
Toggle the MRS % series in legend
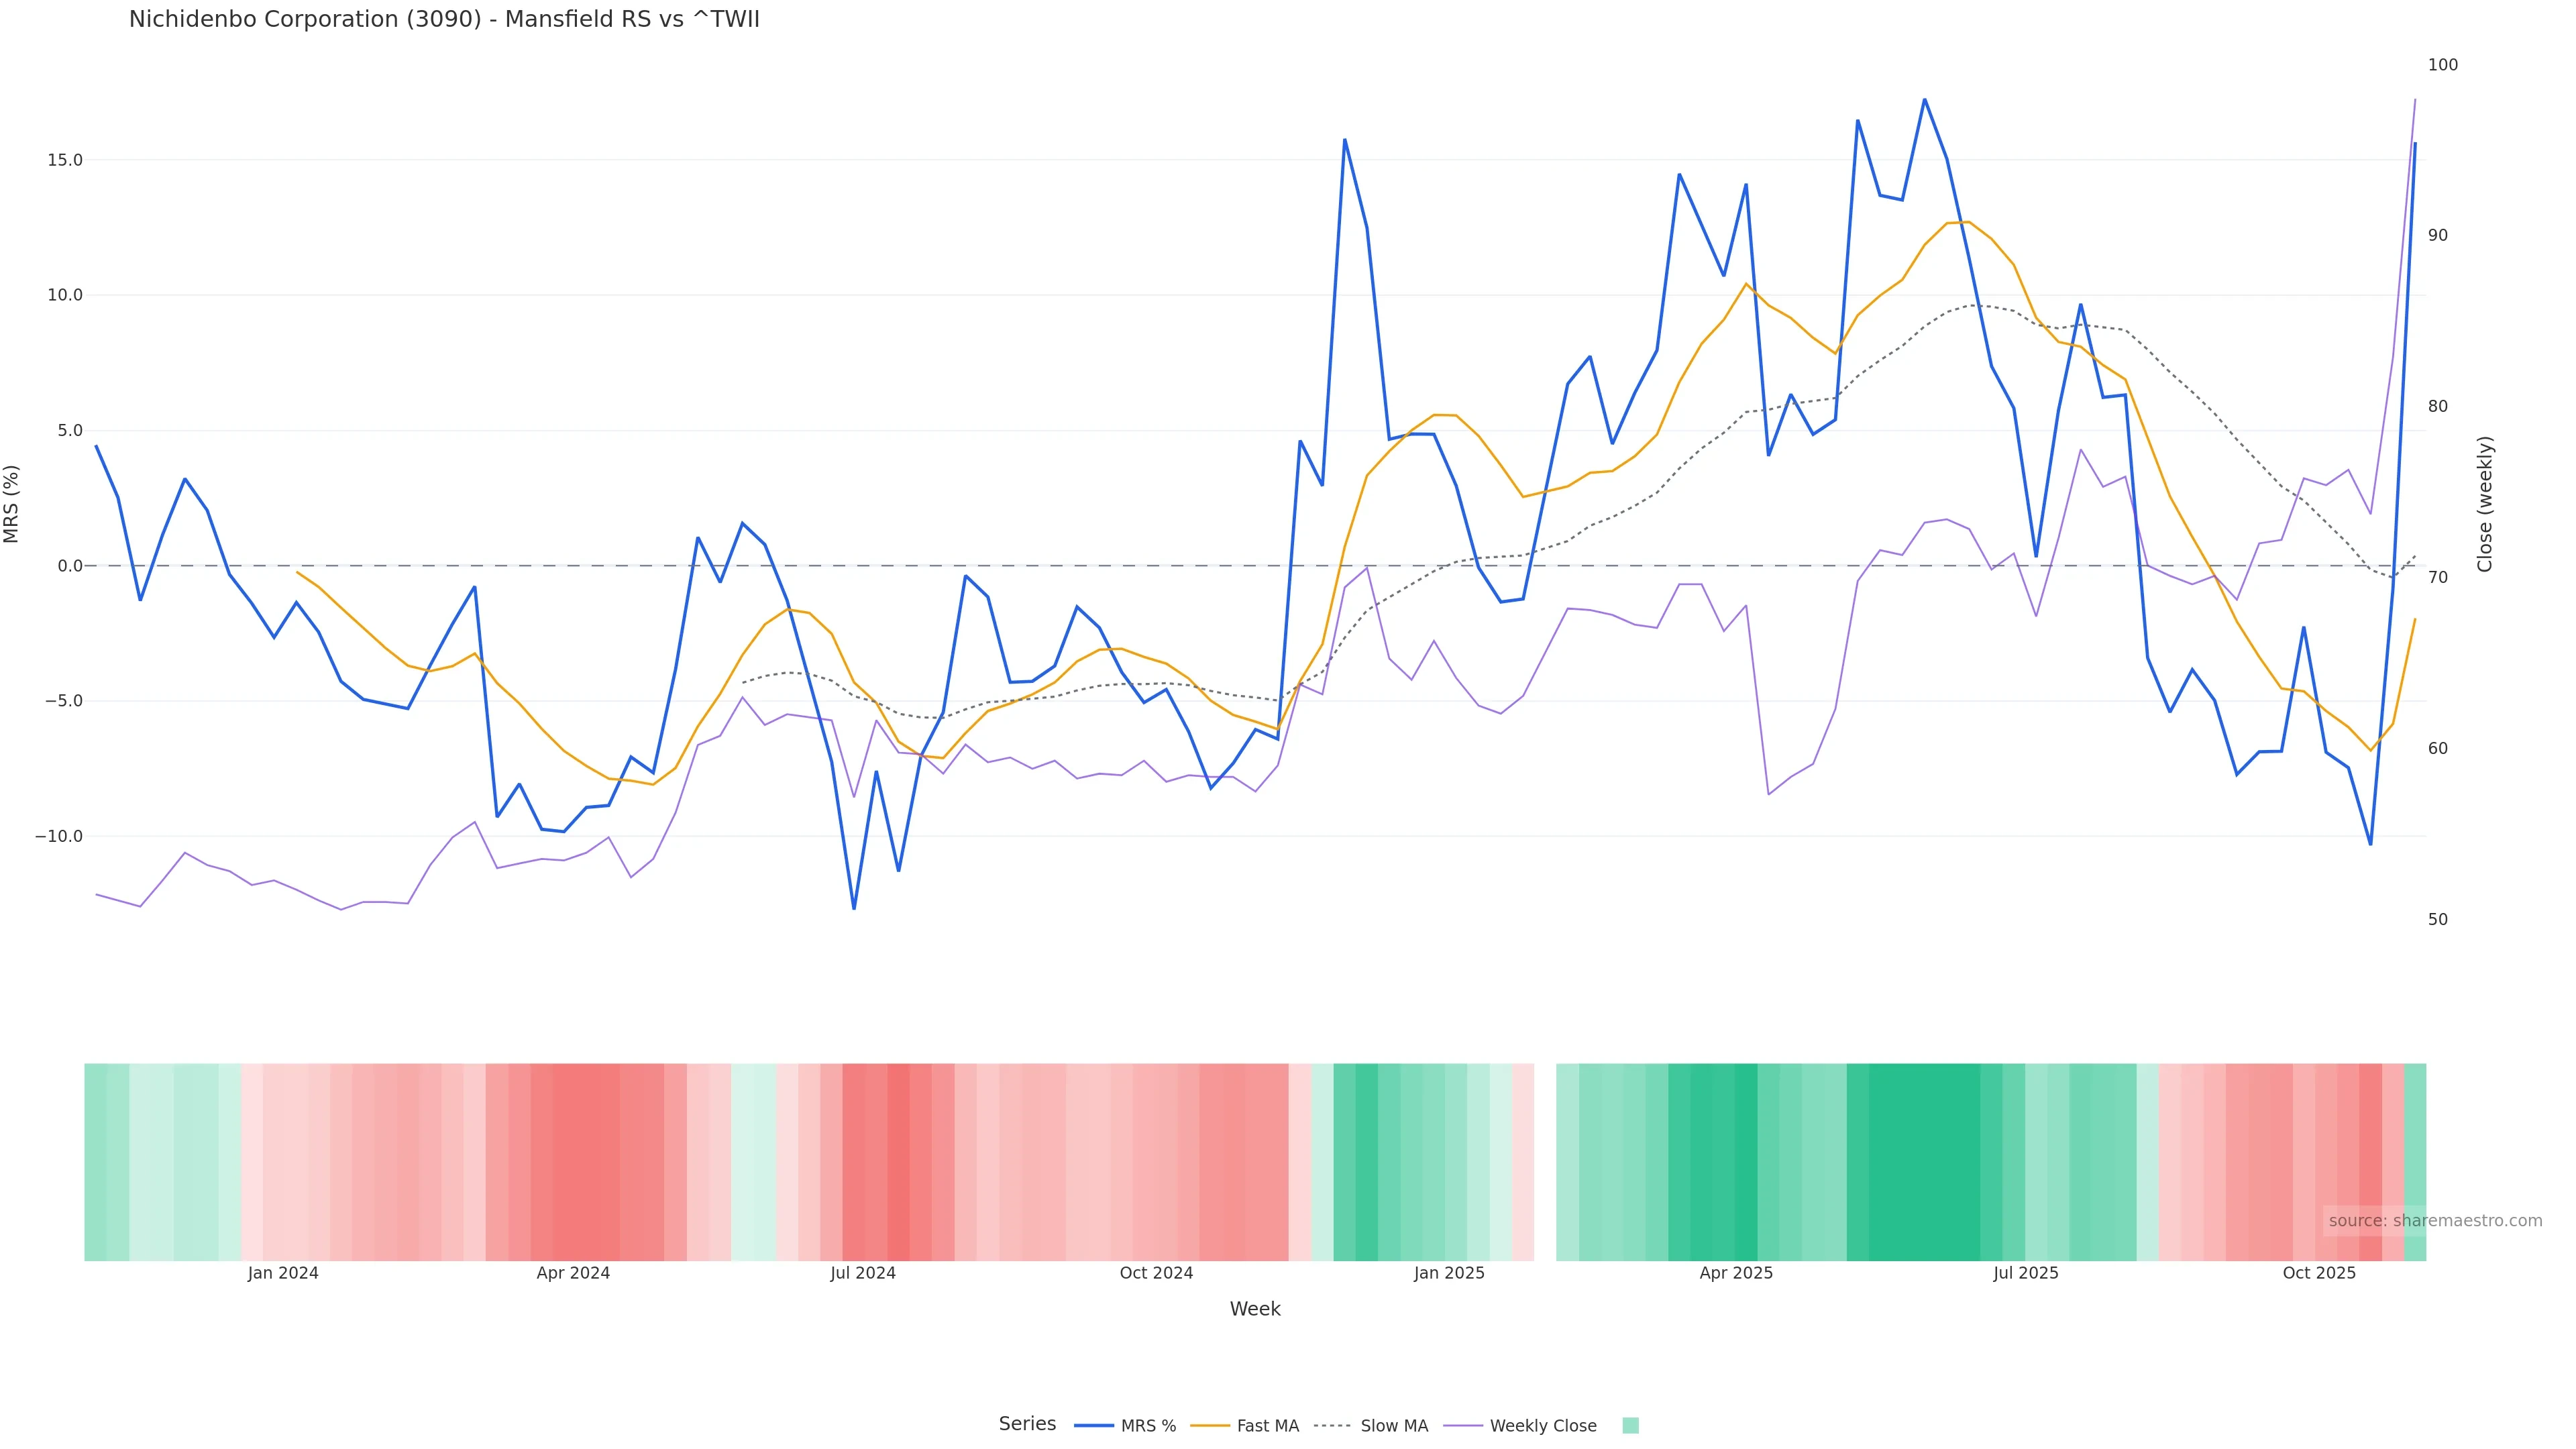click(1148, 1426)
